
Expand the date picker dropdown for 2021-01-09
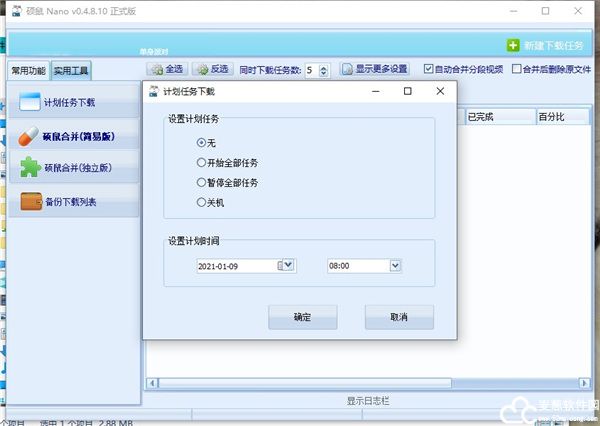288,265
